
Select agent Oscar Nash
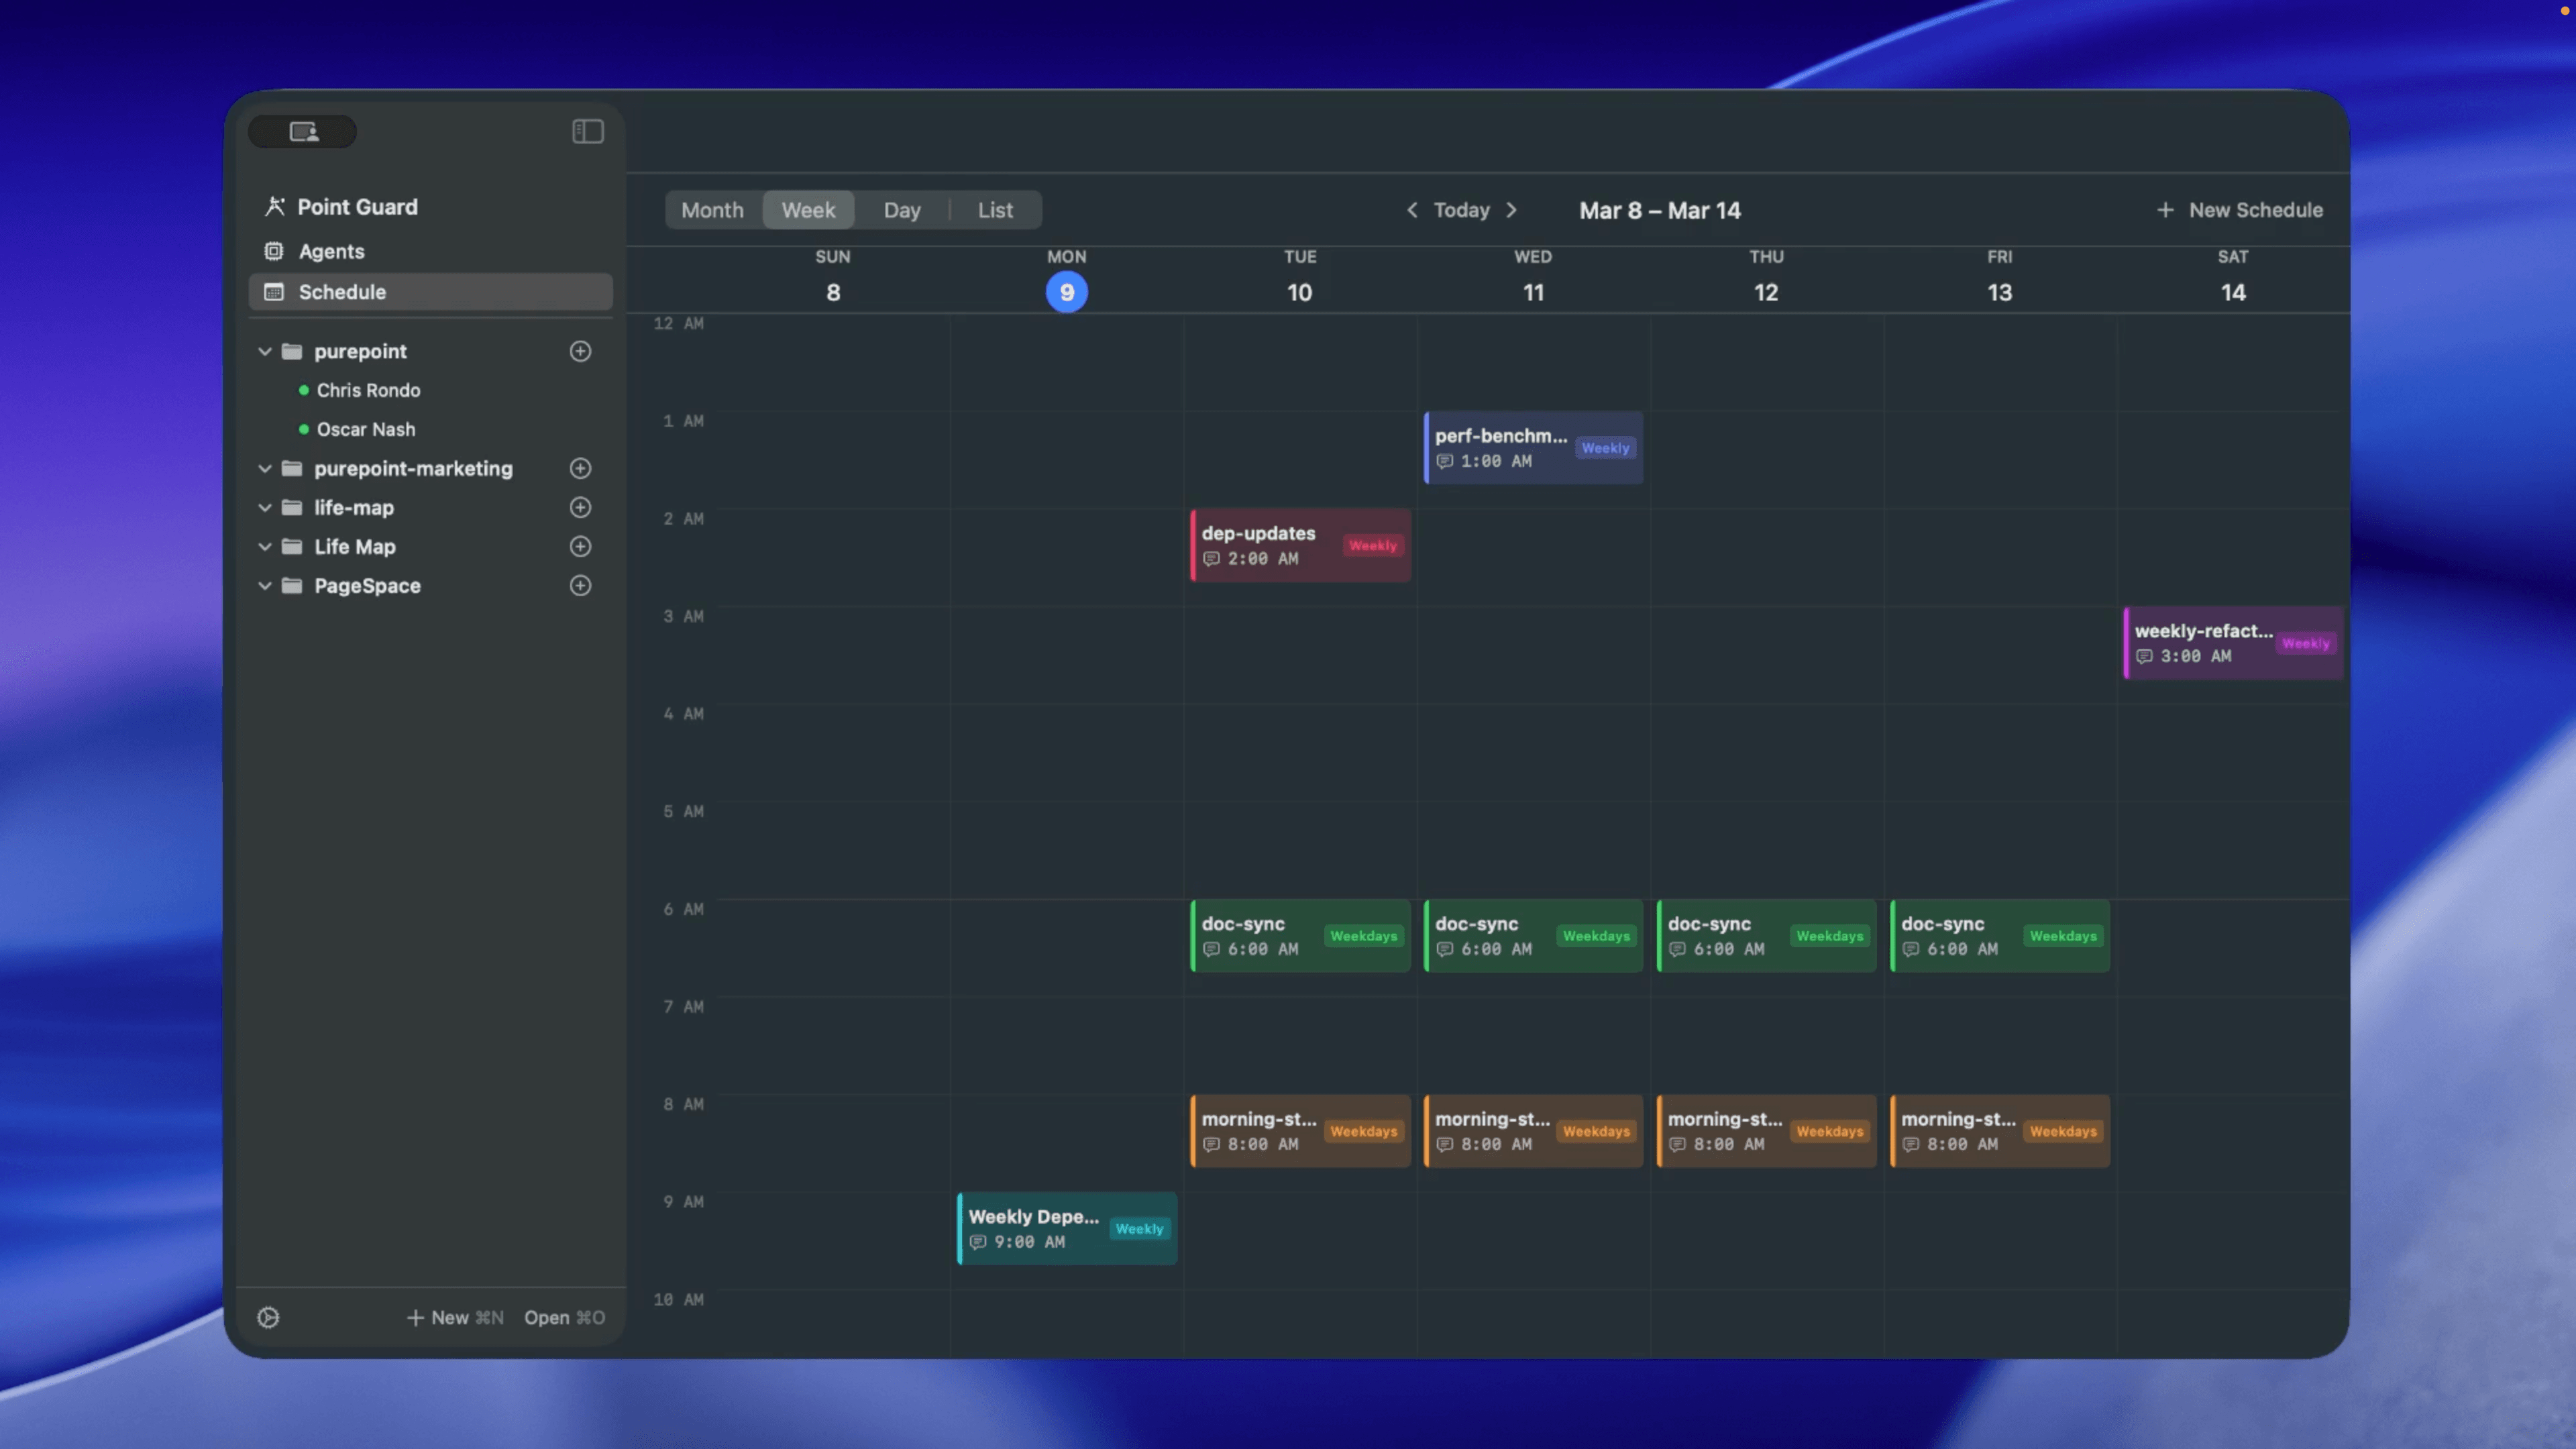366,429
